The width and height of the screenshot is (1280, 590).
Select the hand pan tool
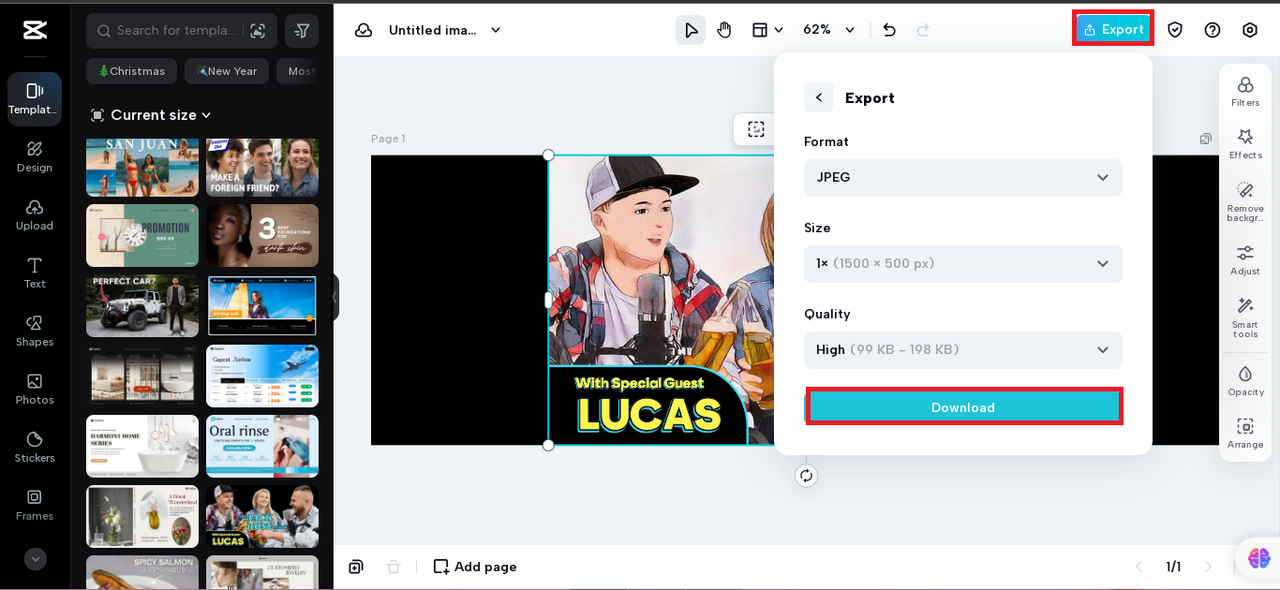[x=724, y=30]
